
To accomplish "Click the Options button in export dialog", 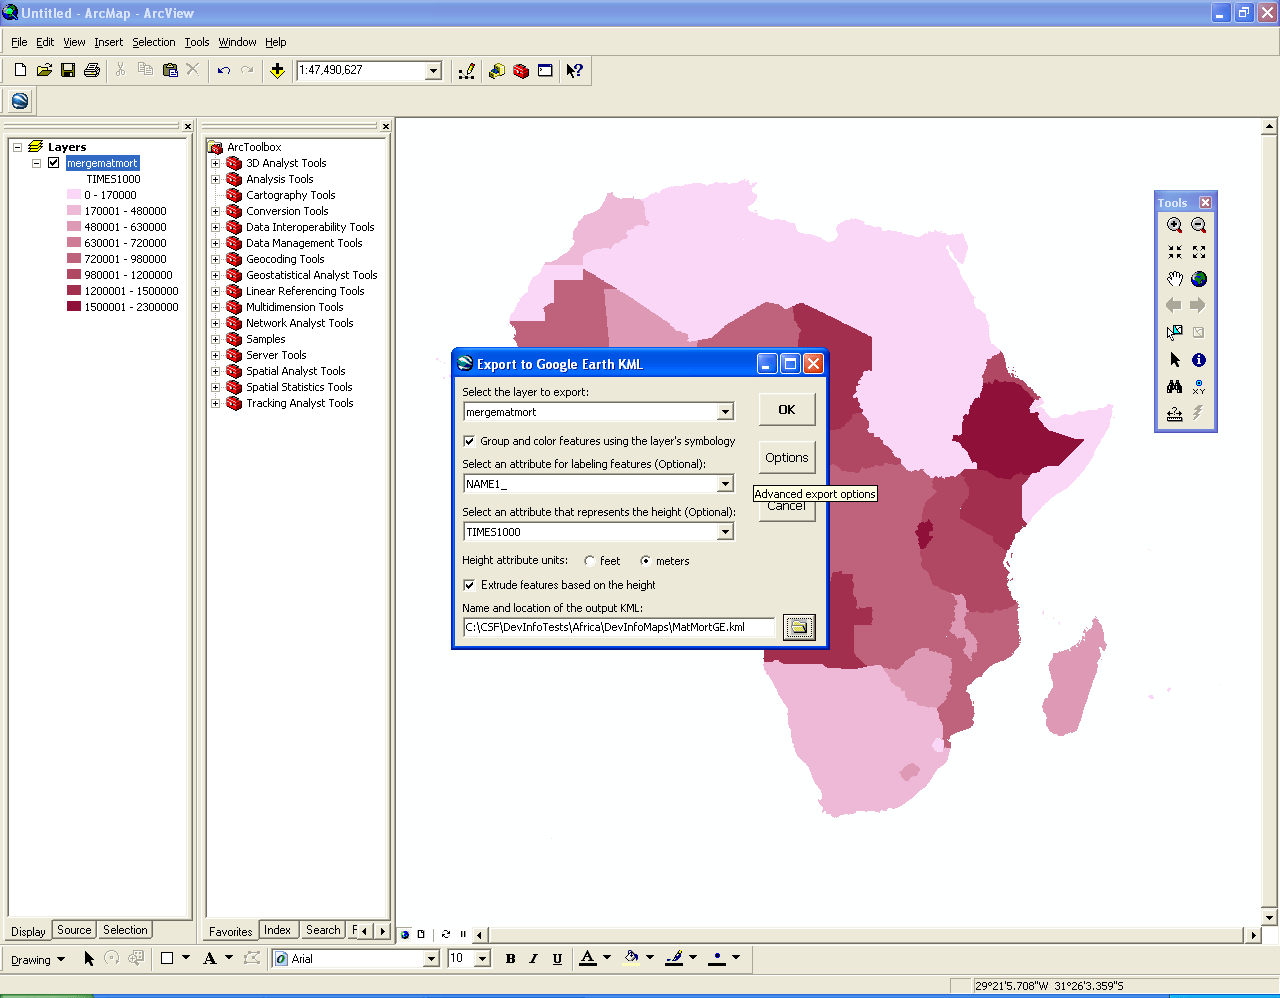I will (787, 457).
